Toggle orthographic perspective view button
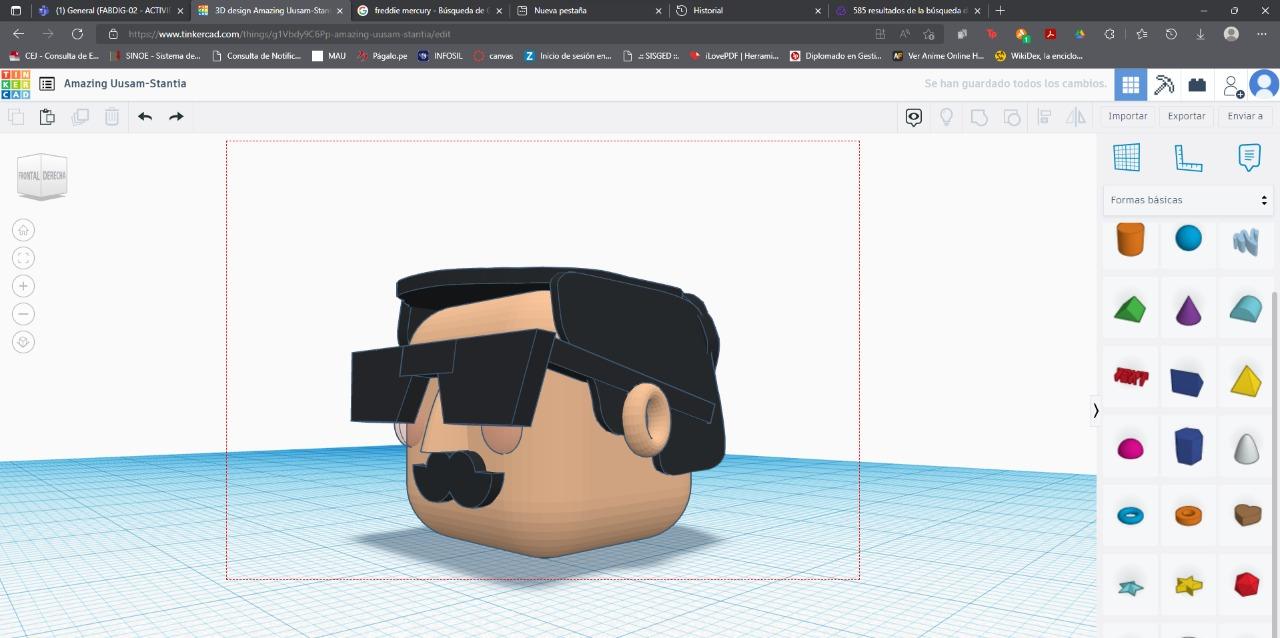Viewport: 1280px width, 638px height. tap(23, 342)
